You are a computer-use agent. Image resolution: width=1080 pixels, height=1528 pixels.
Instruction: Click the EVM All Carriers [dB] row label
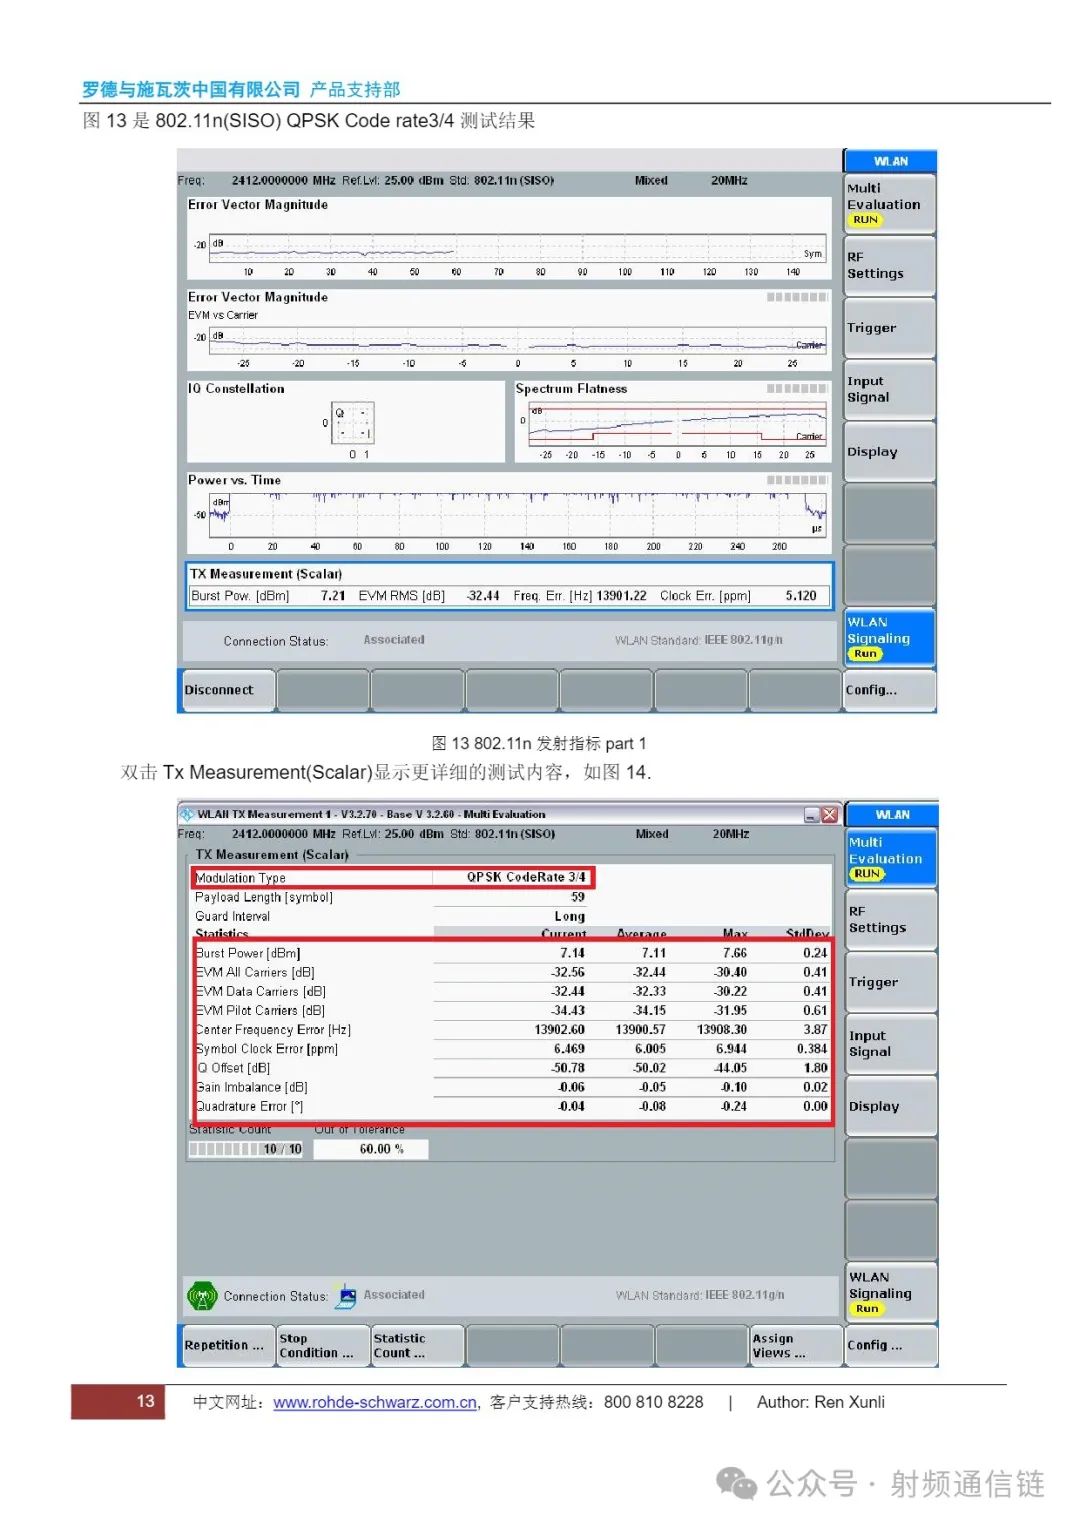pos(255,973)
